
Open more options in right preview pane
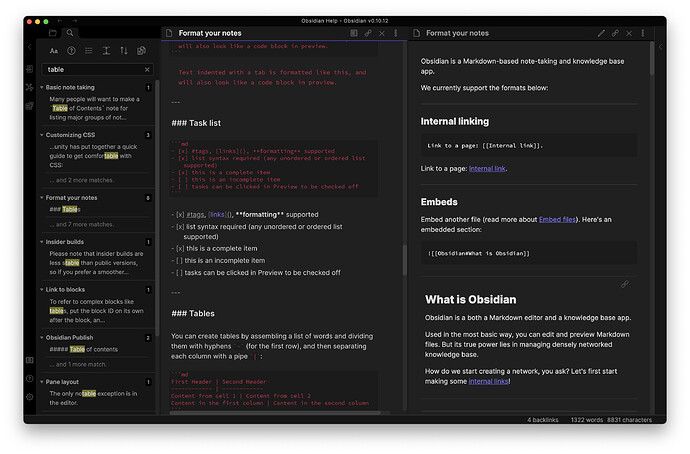click(643, 33)
